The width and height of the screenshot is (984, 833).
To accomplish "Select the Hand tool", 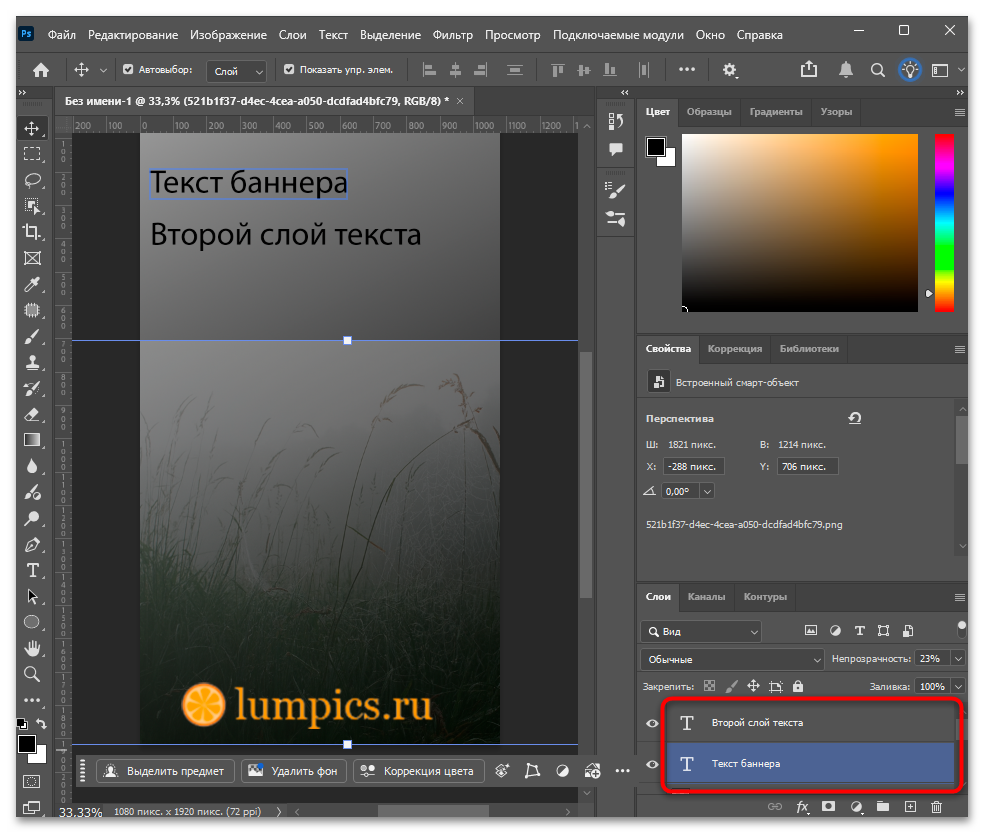I will [33, 648].
